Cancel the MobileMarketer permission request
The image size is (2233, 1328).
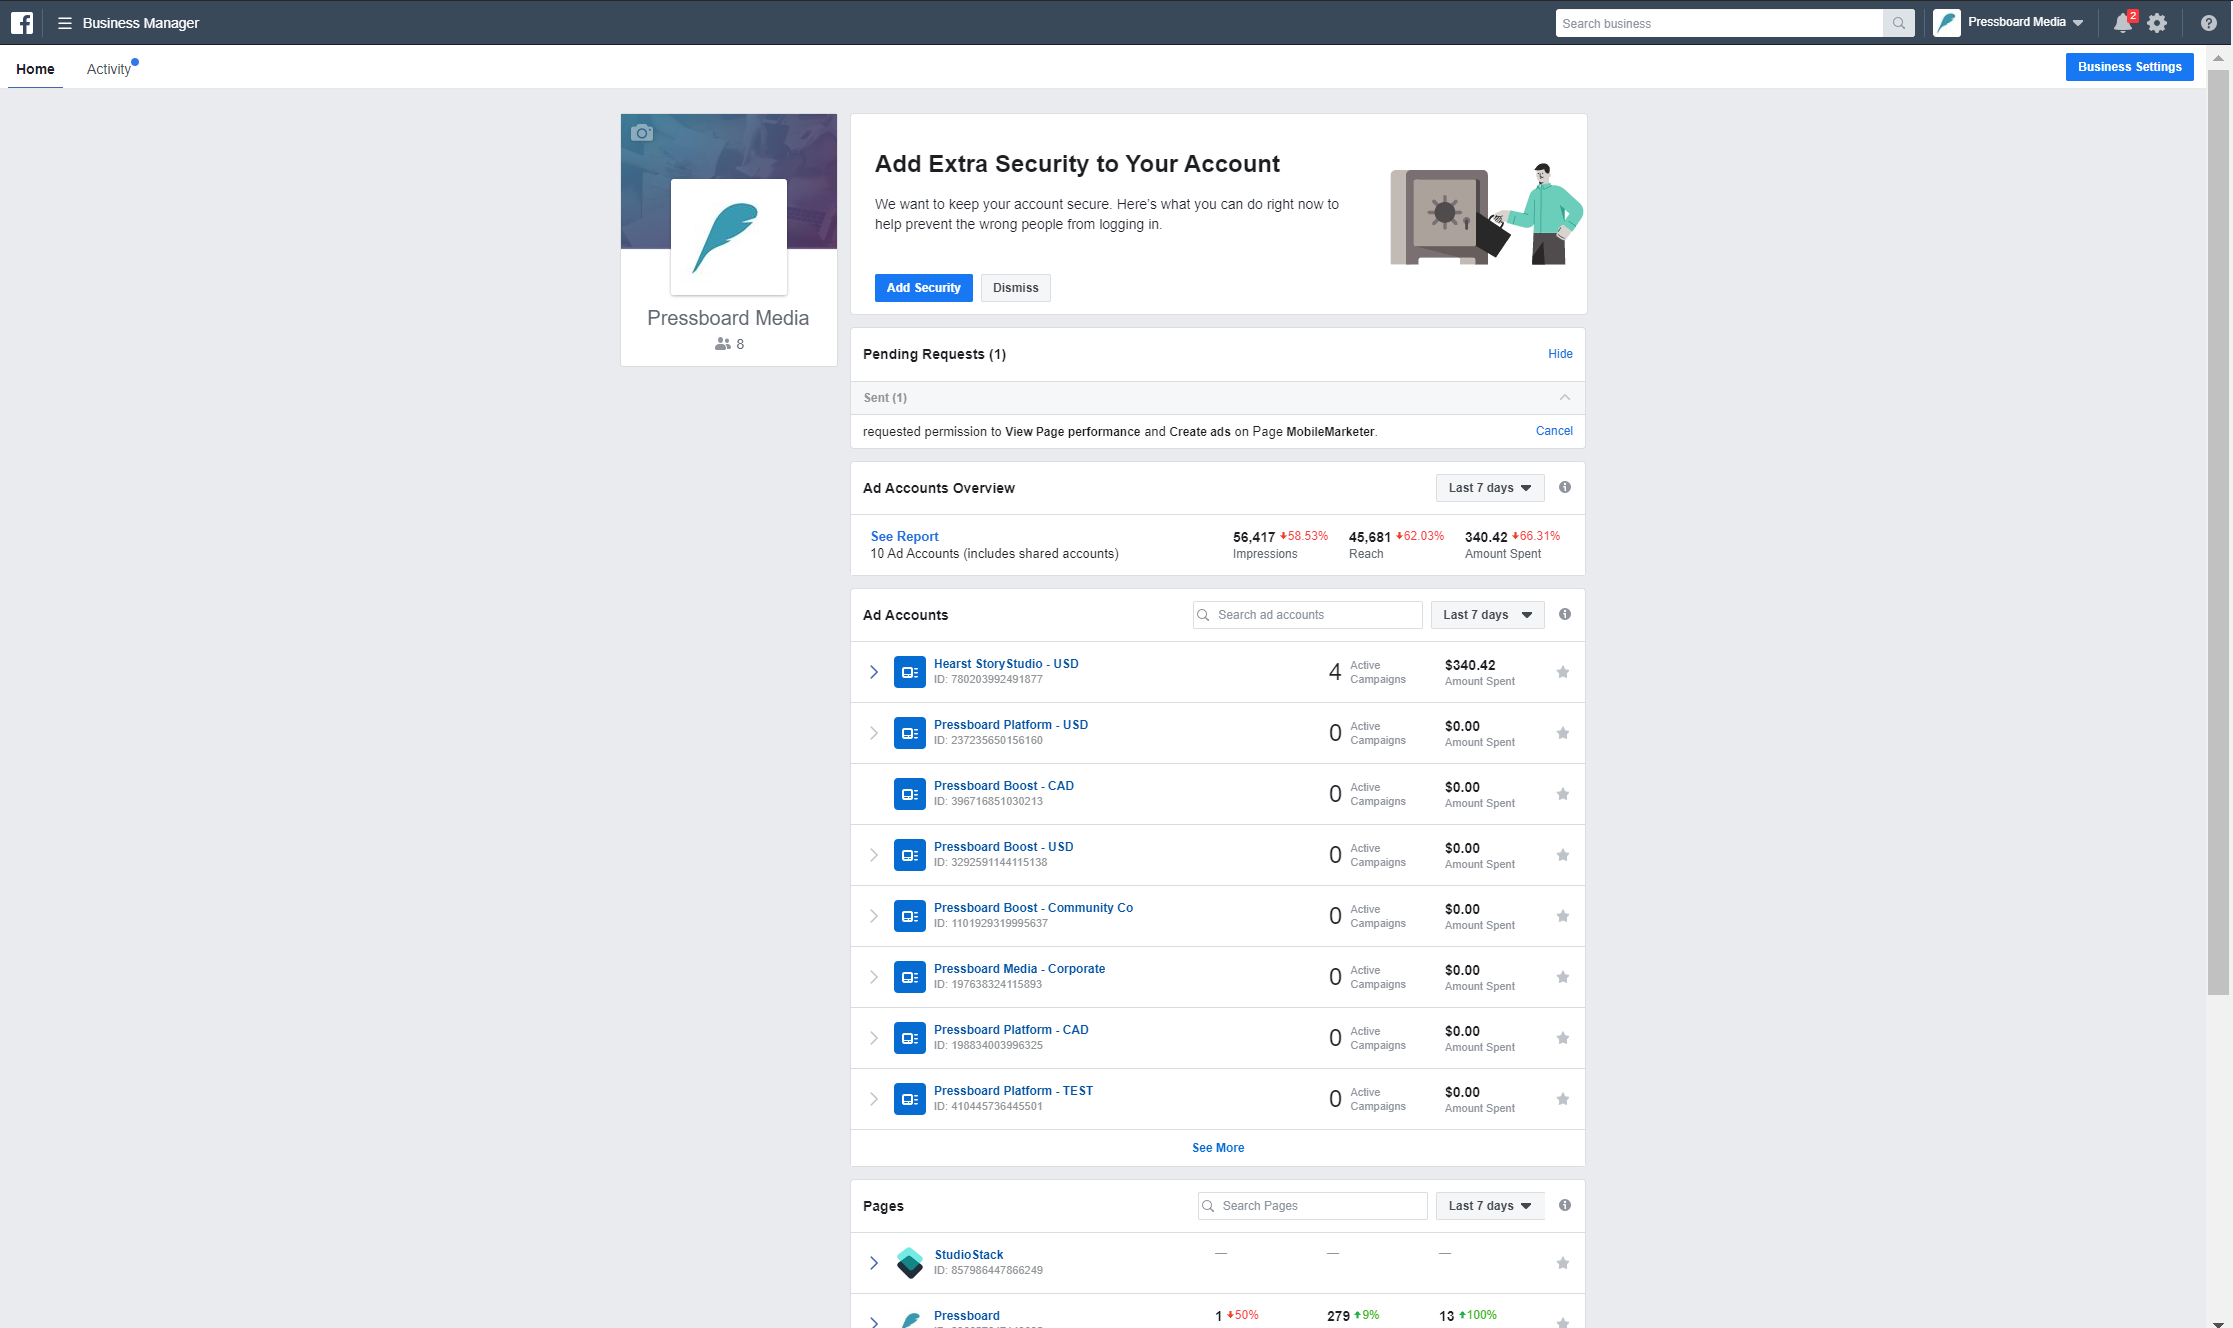(x=1554, y=431)
